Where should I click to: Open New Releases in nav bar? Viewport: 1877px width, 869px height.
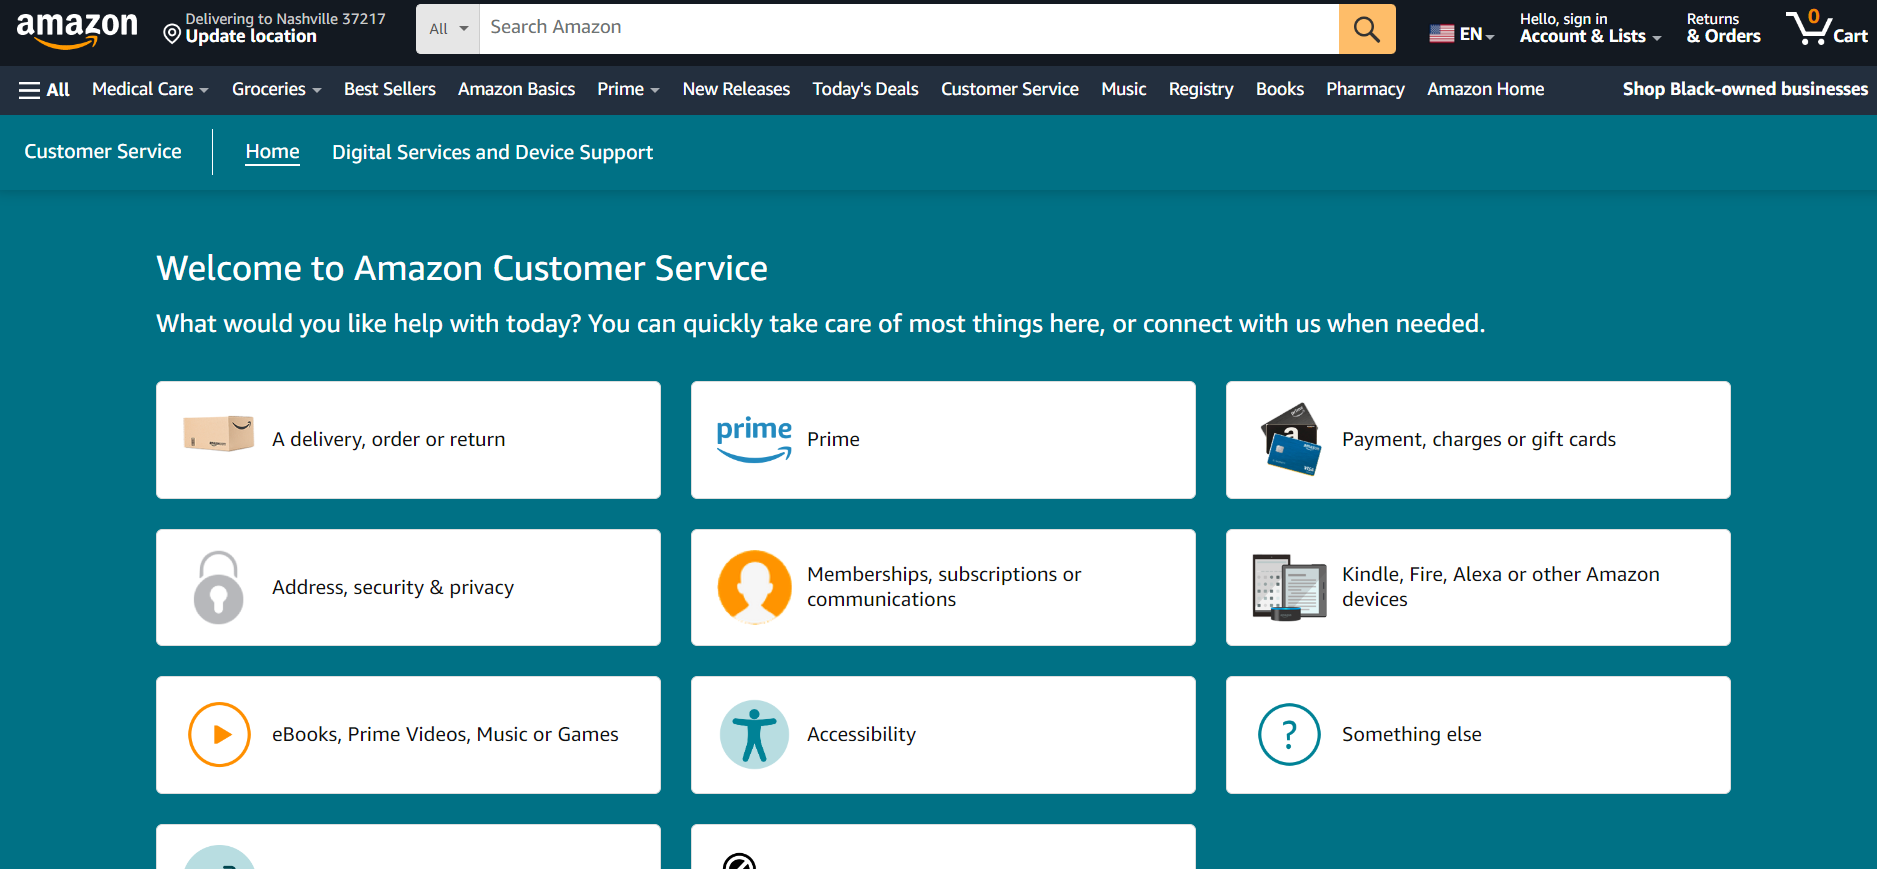pos(736,89)
